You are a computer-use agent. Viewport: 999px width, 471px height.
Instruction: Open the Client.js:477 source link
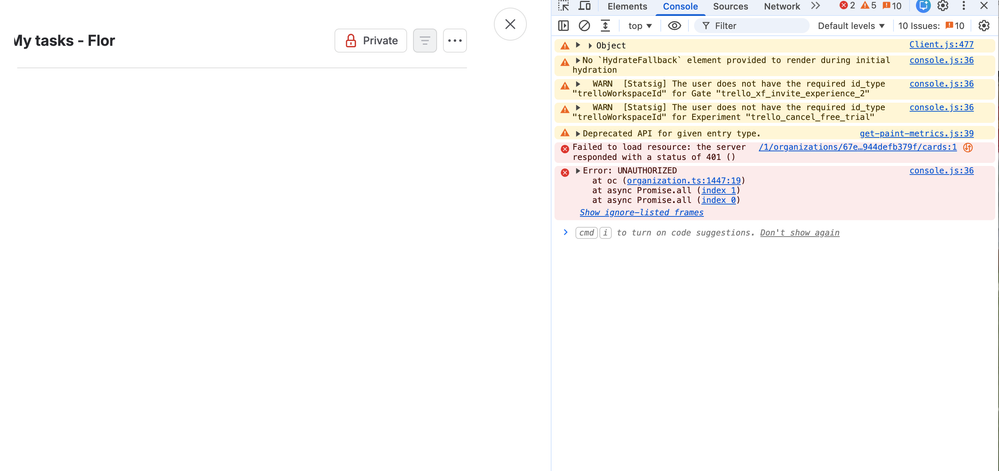(x=942, y=45)
